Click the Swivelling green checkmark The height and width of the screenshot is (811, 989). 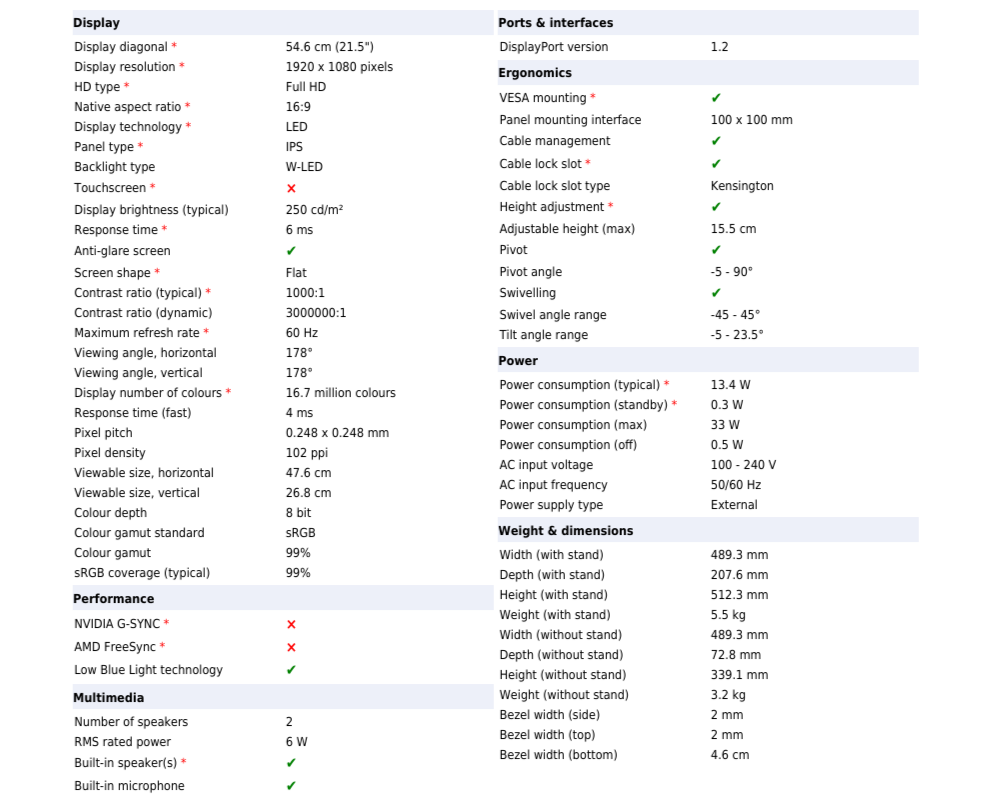[716, 293]
